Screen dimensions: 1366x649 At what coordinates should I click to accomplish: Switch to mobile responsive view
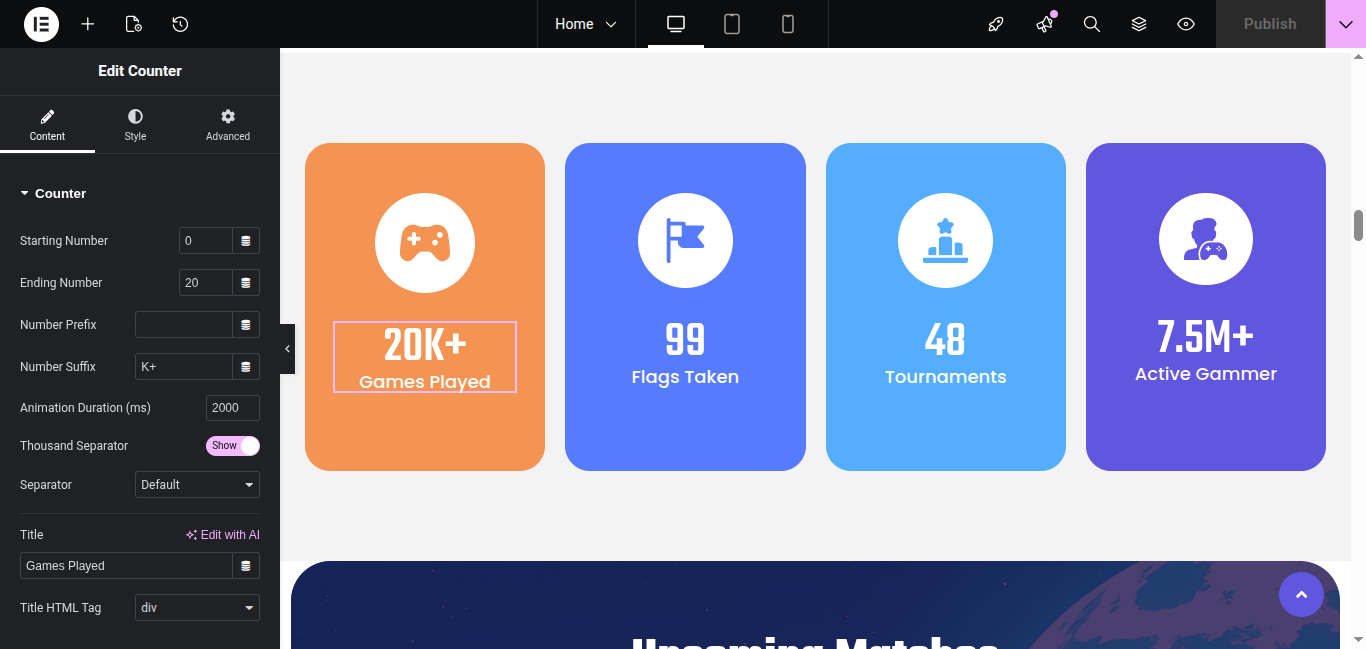[788, 24]
